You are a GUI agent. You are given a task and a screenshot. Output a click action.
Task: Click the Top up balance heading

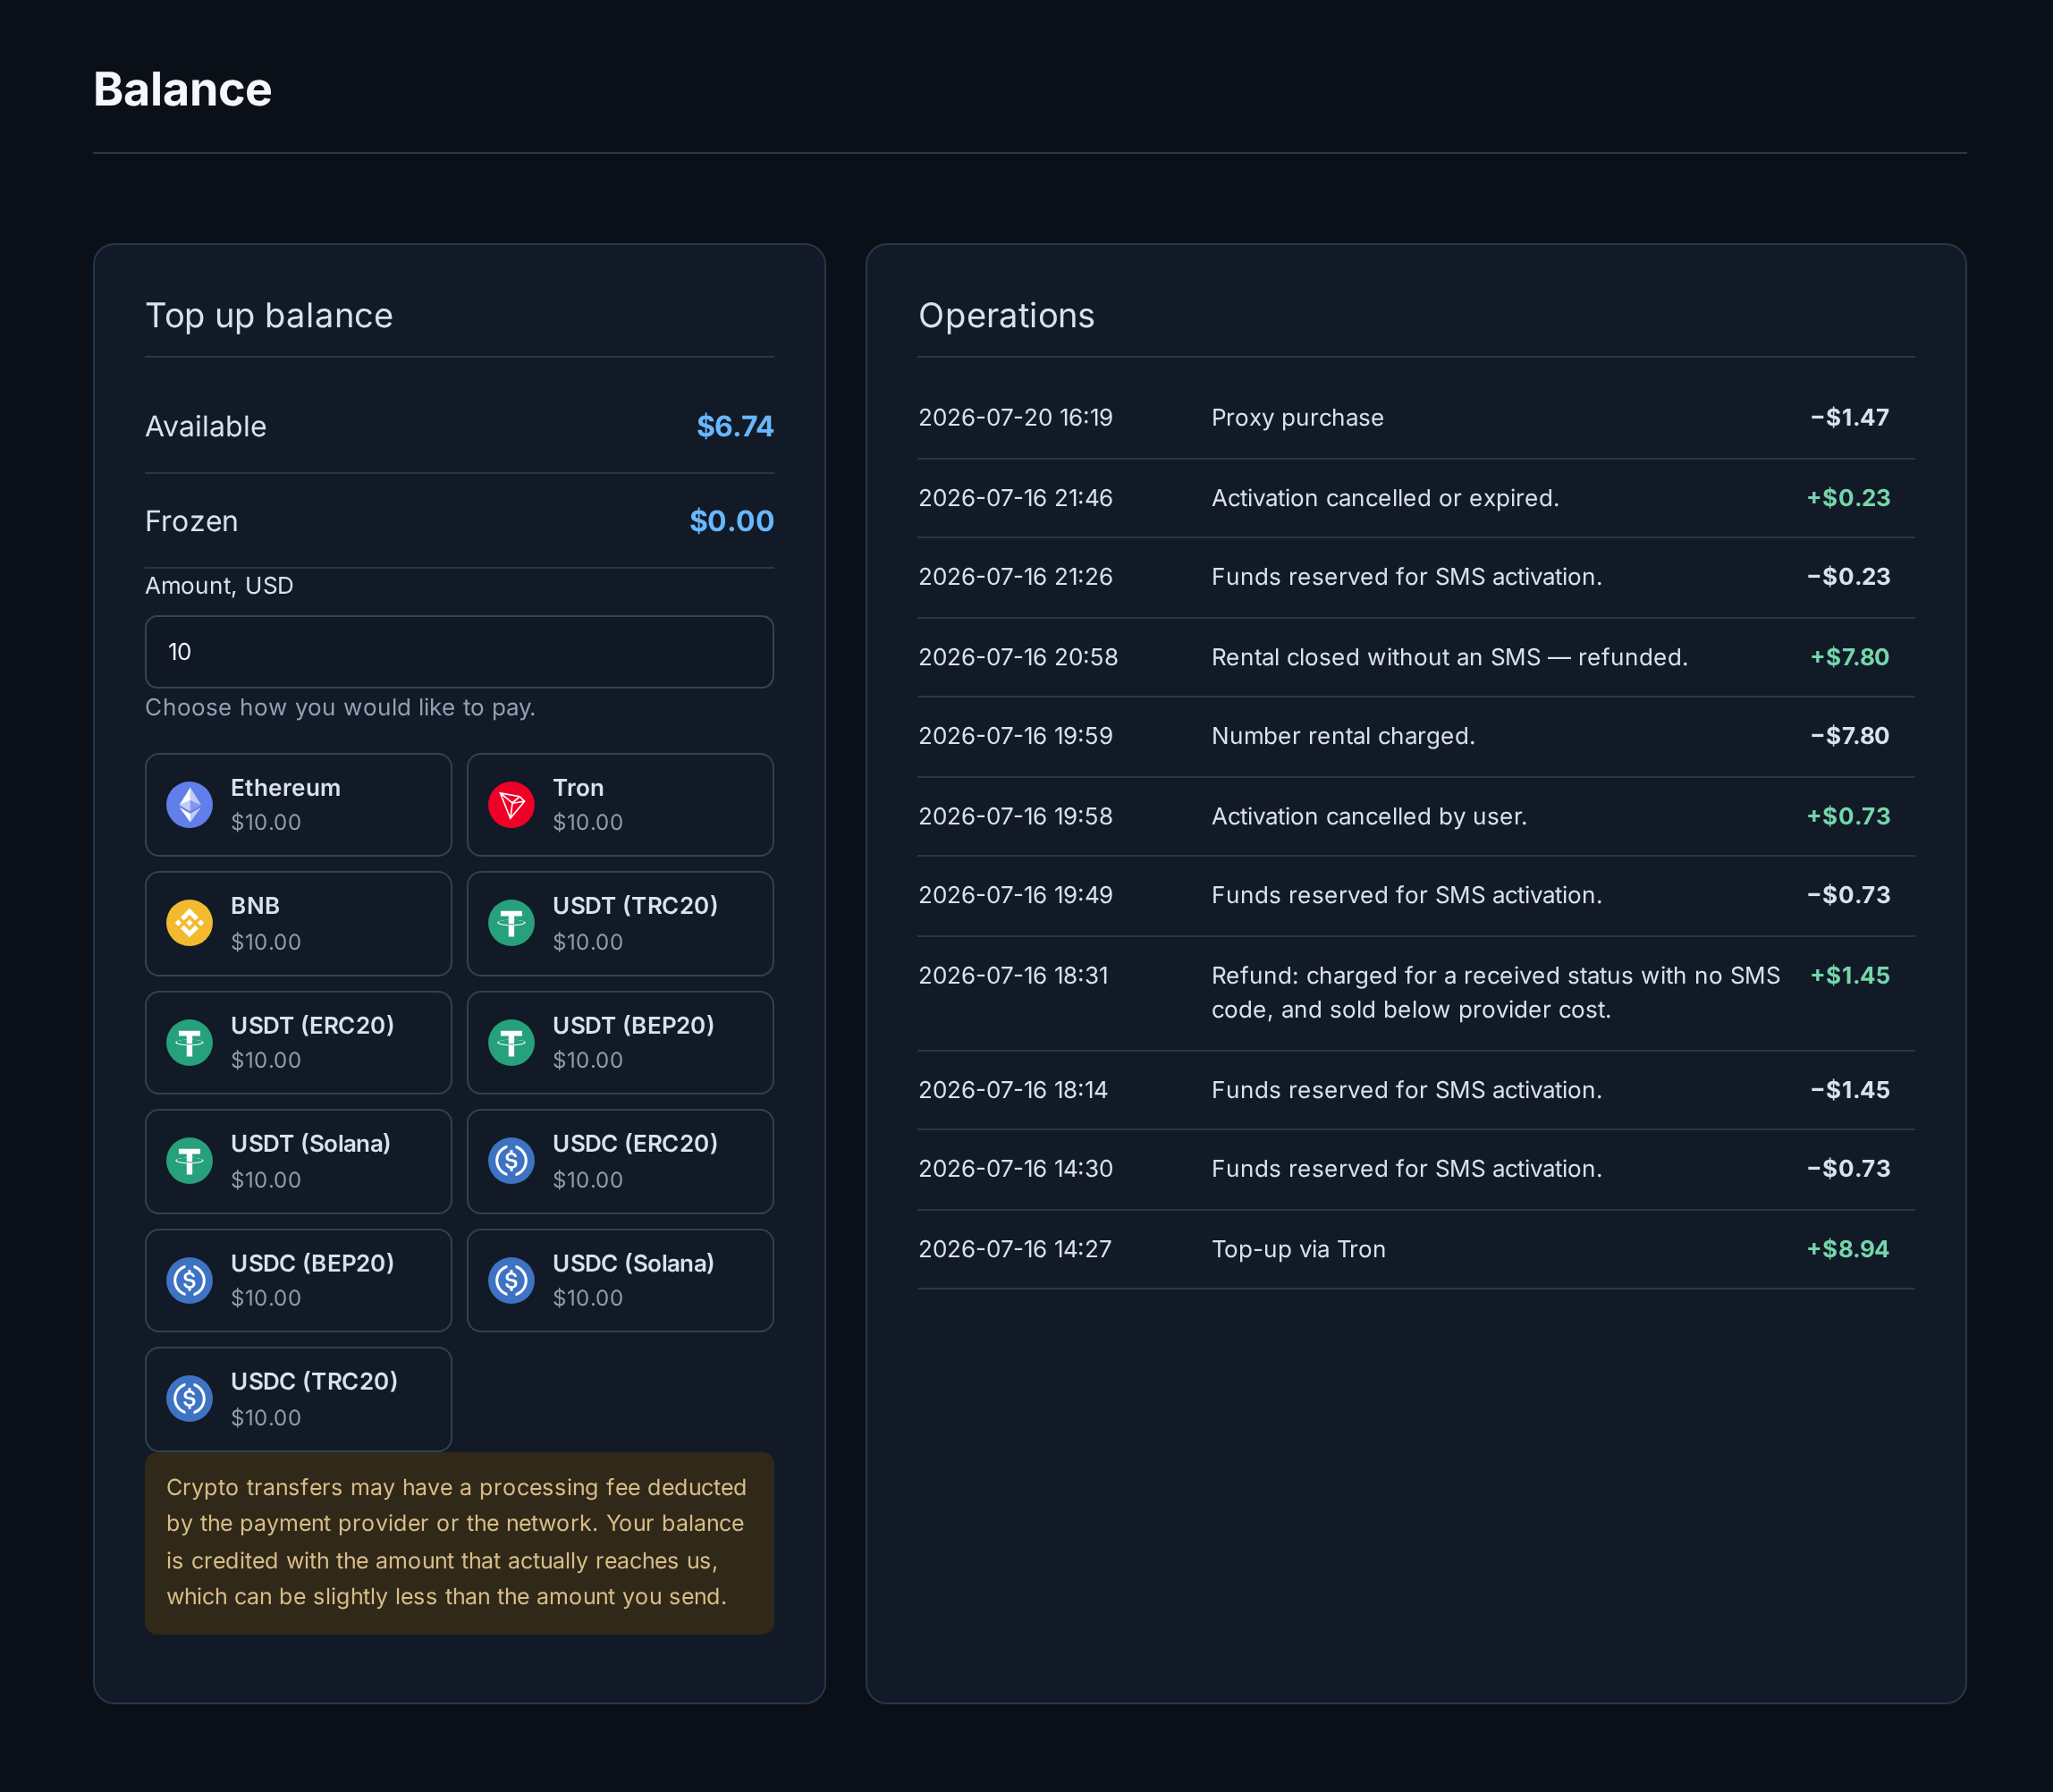click(269, 316)
